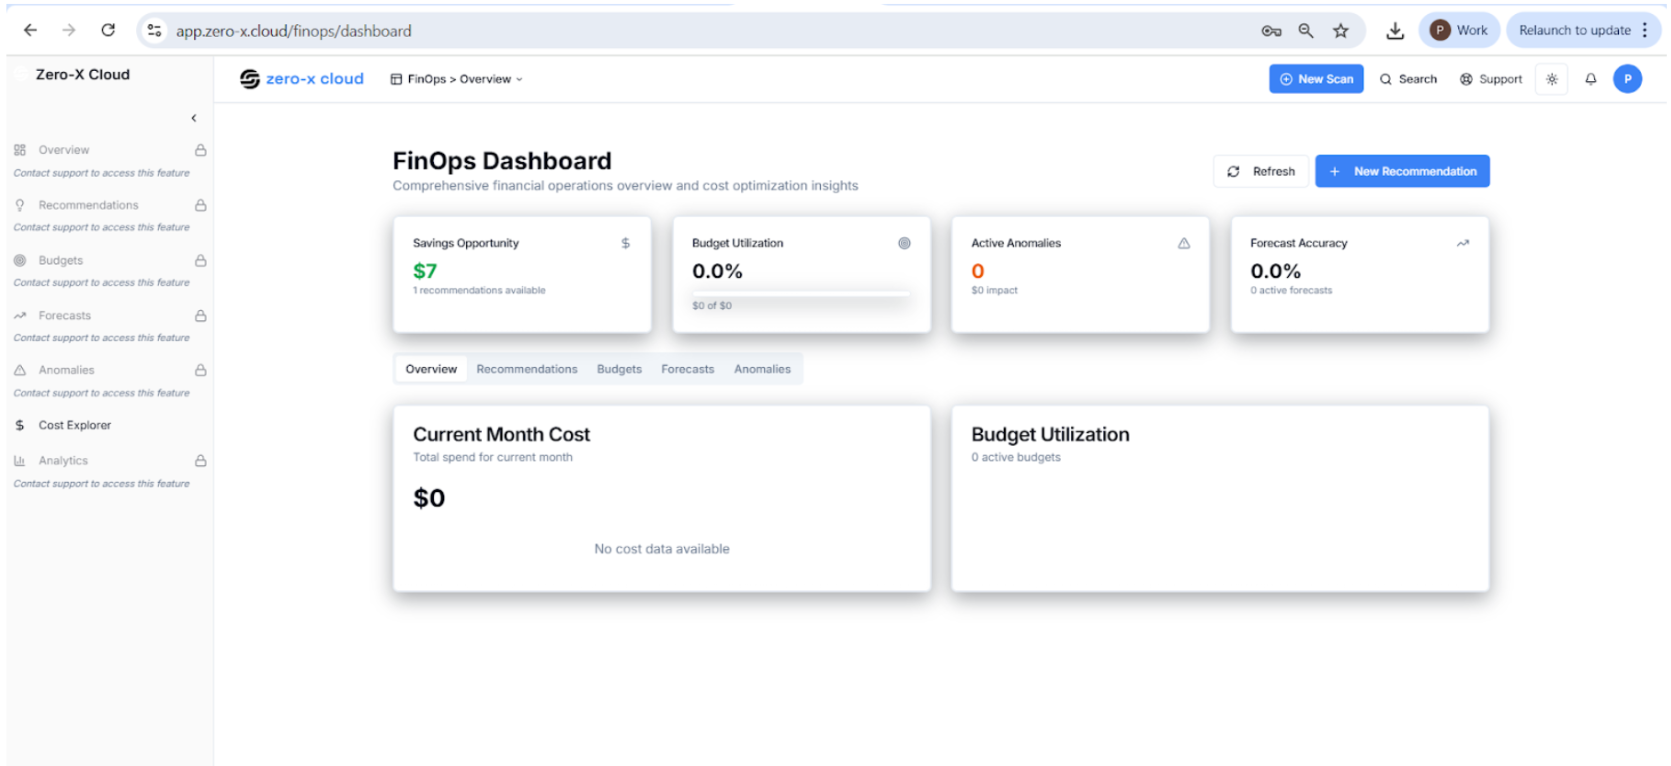Open the Work profile chip
This screenshot has height=766, width=1671.
pos(1459,30)
